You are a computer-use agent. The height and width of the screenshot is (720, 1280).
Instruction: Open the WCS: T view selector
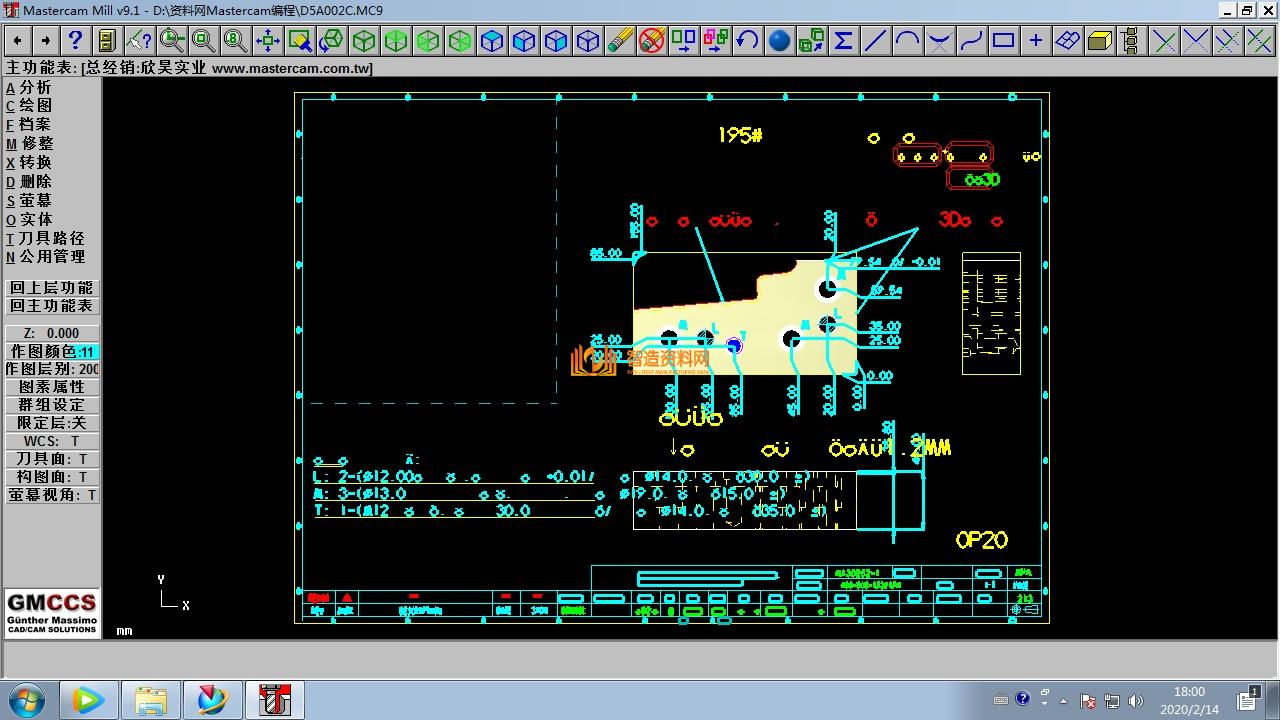pyautogui.click(x=52, y=441)
